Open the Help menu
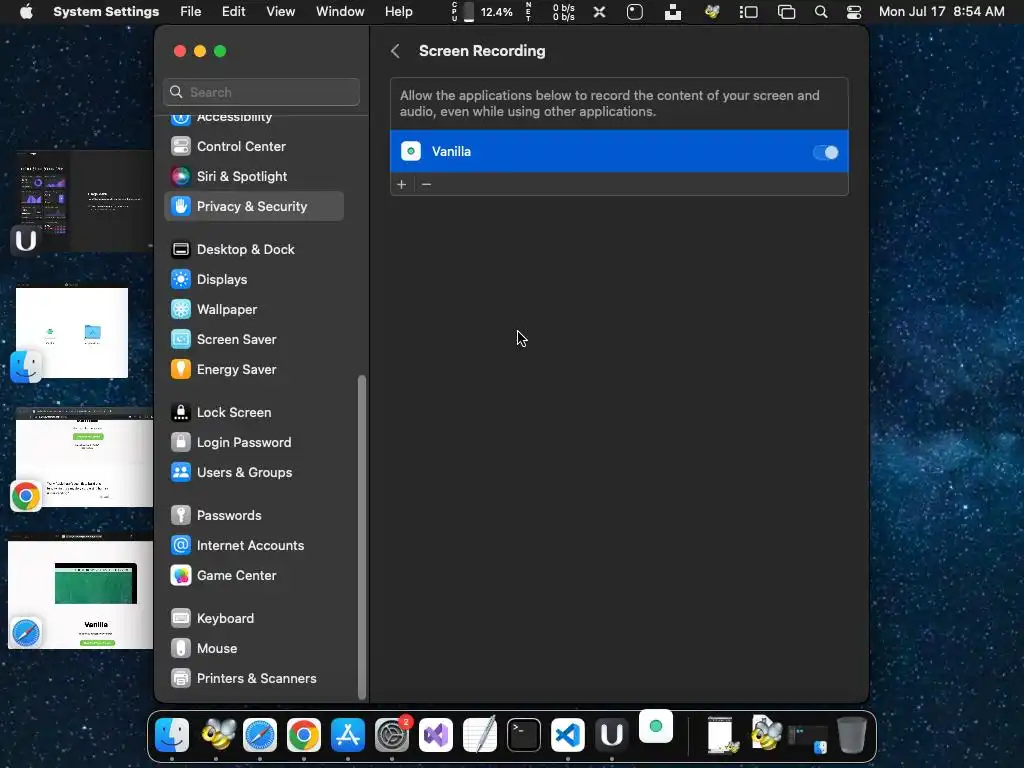 pyautogui.click(x=398, y=12)
